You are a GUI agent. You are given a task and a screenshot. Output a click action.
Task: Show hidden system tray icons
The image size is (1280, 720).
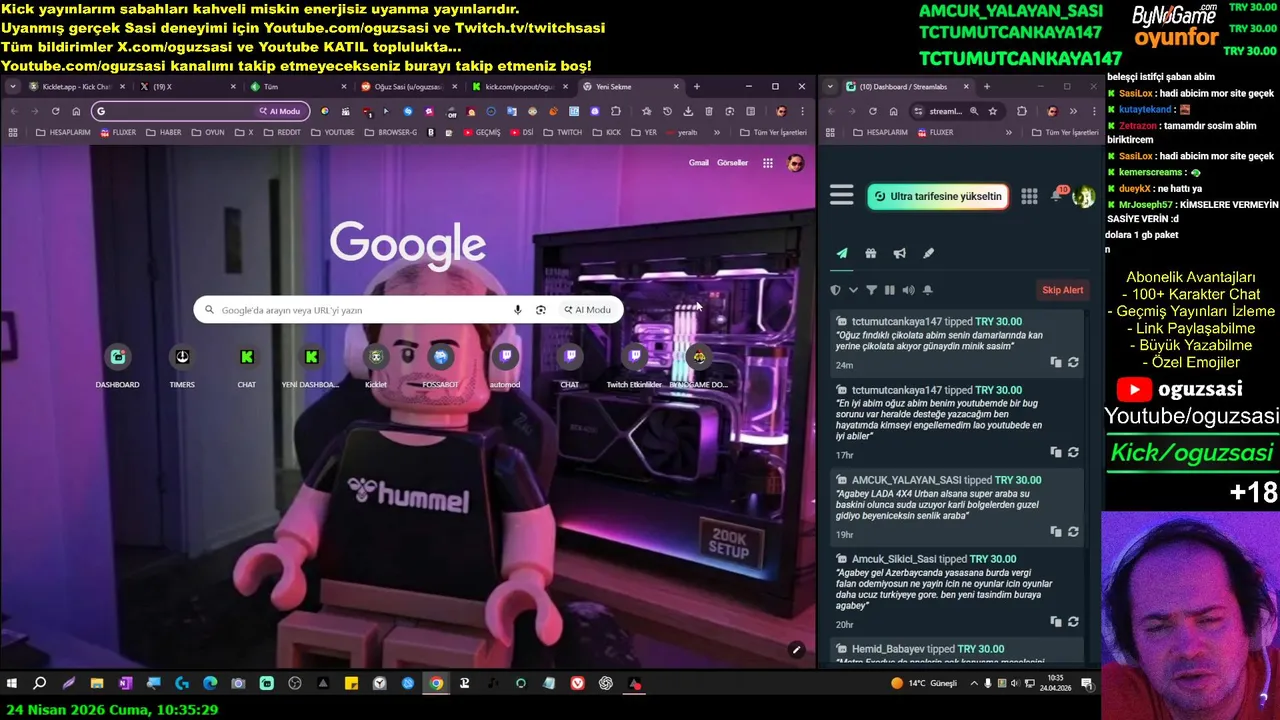click(974, 684)
